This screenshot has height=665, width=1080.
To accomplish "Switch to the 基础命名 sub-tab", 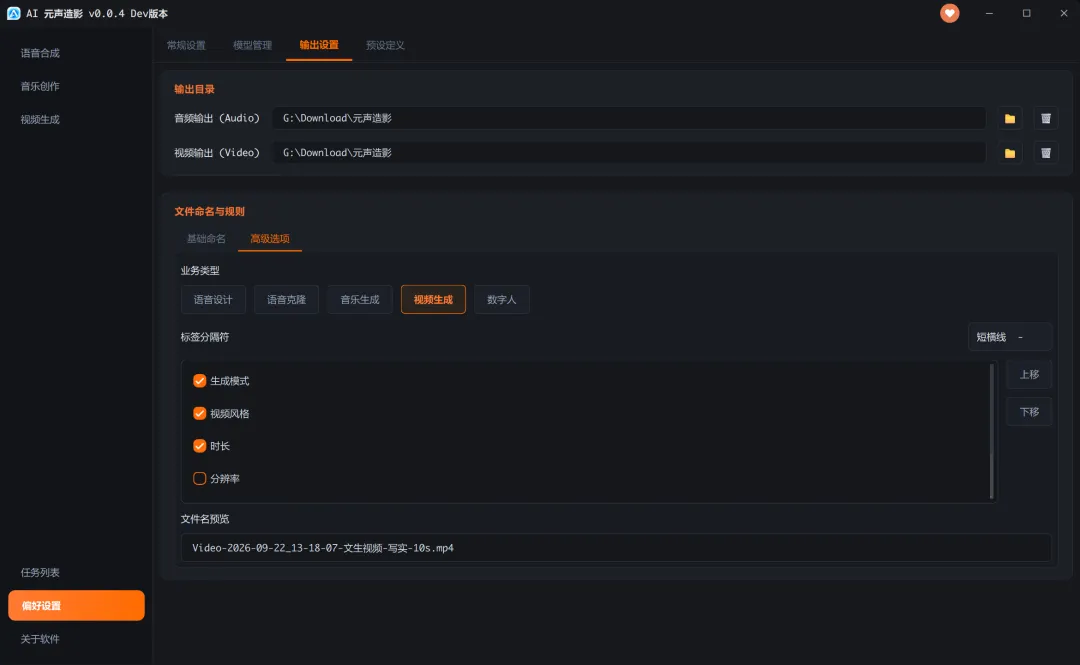I will 206,238.
